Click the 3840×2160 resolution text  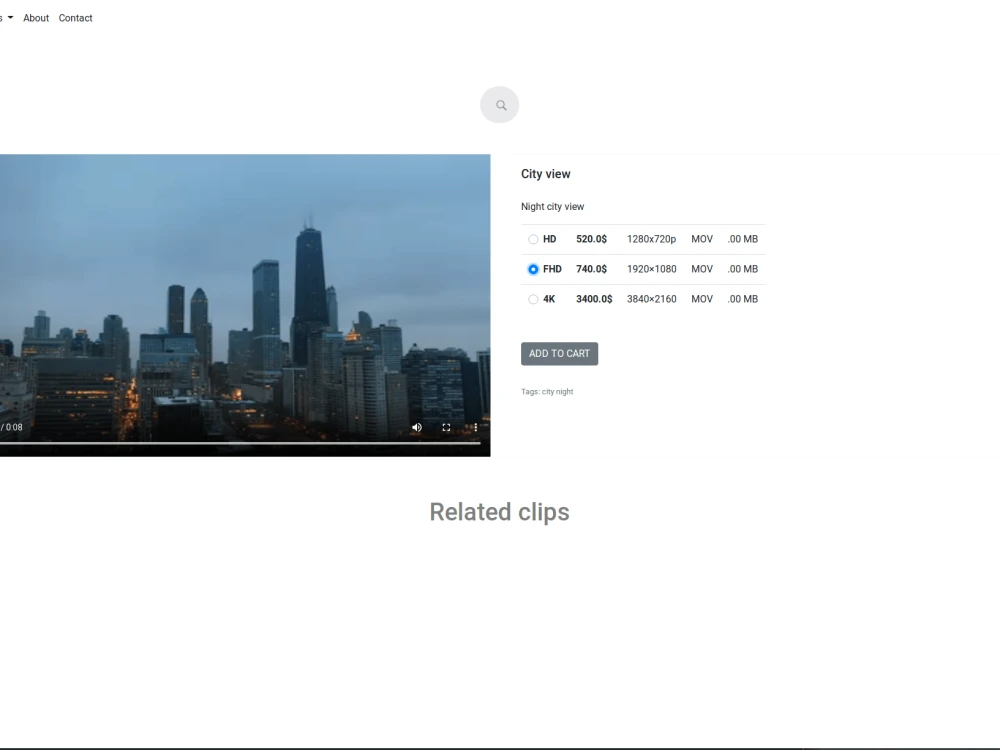point(651,299)
